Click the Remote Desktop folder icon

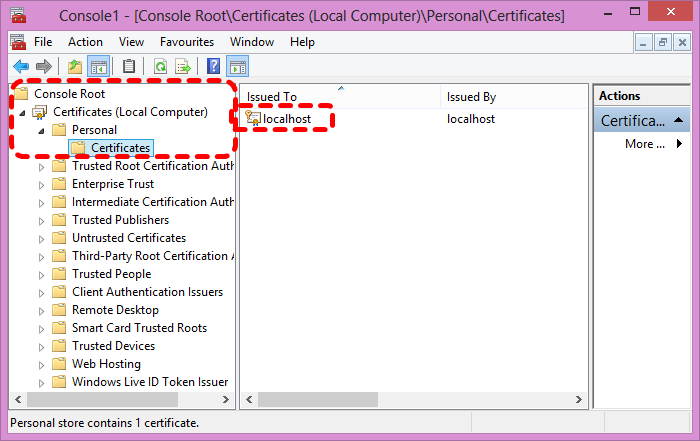(x=59, y=310)
